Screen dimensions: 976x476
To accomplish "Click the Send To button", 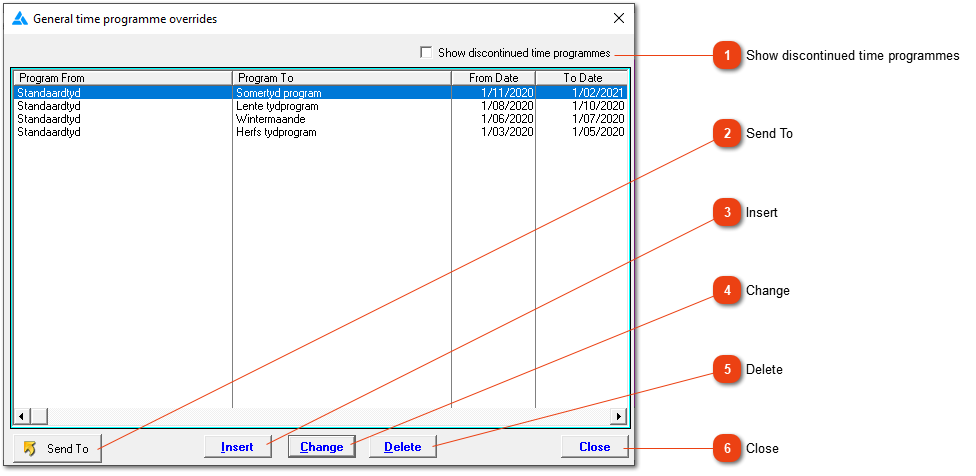I will pyautogui.click(x=57, y=449).
